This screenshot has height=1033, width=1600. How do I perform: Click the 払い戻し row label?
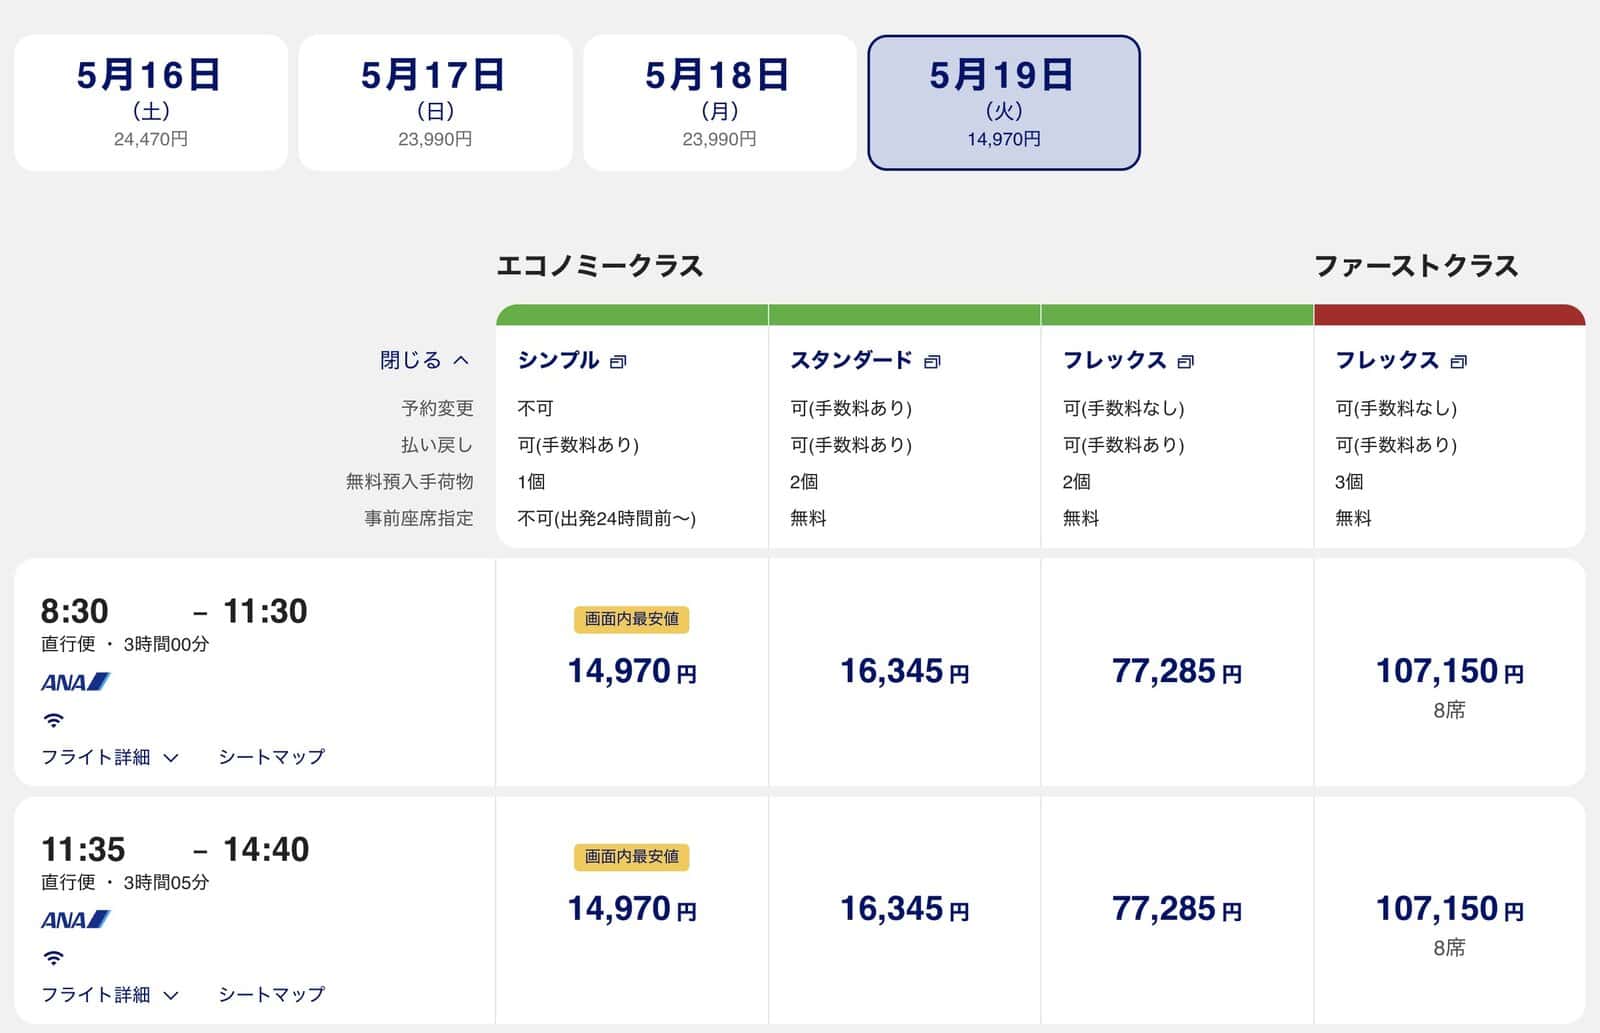click(437, 445)
